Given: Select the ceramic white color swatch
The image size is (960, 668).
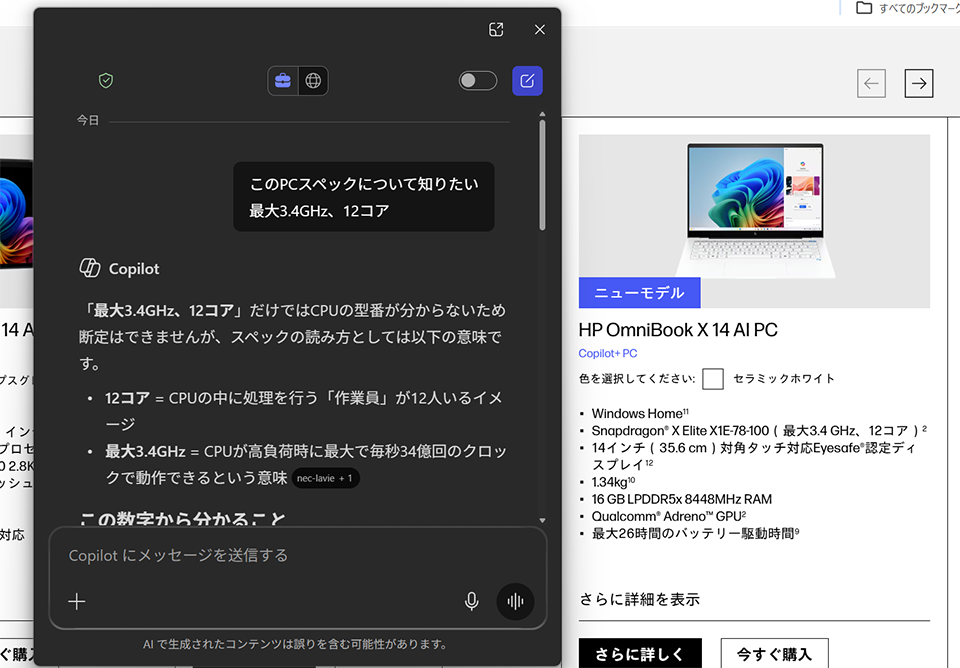Looking at the screenshot, I should [x=713, y=379].
